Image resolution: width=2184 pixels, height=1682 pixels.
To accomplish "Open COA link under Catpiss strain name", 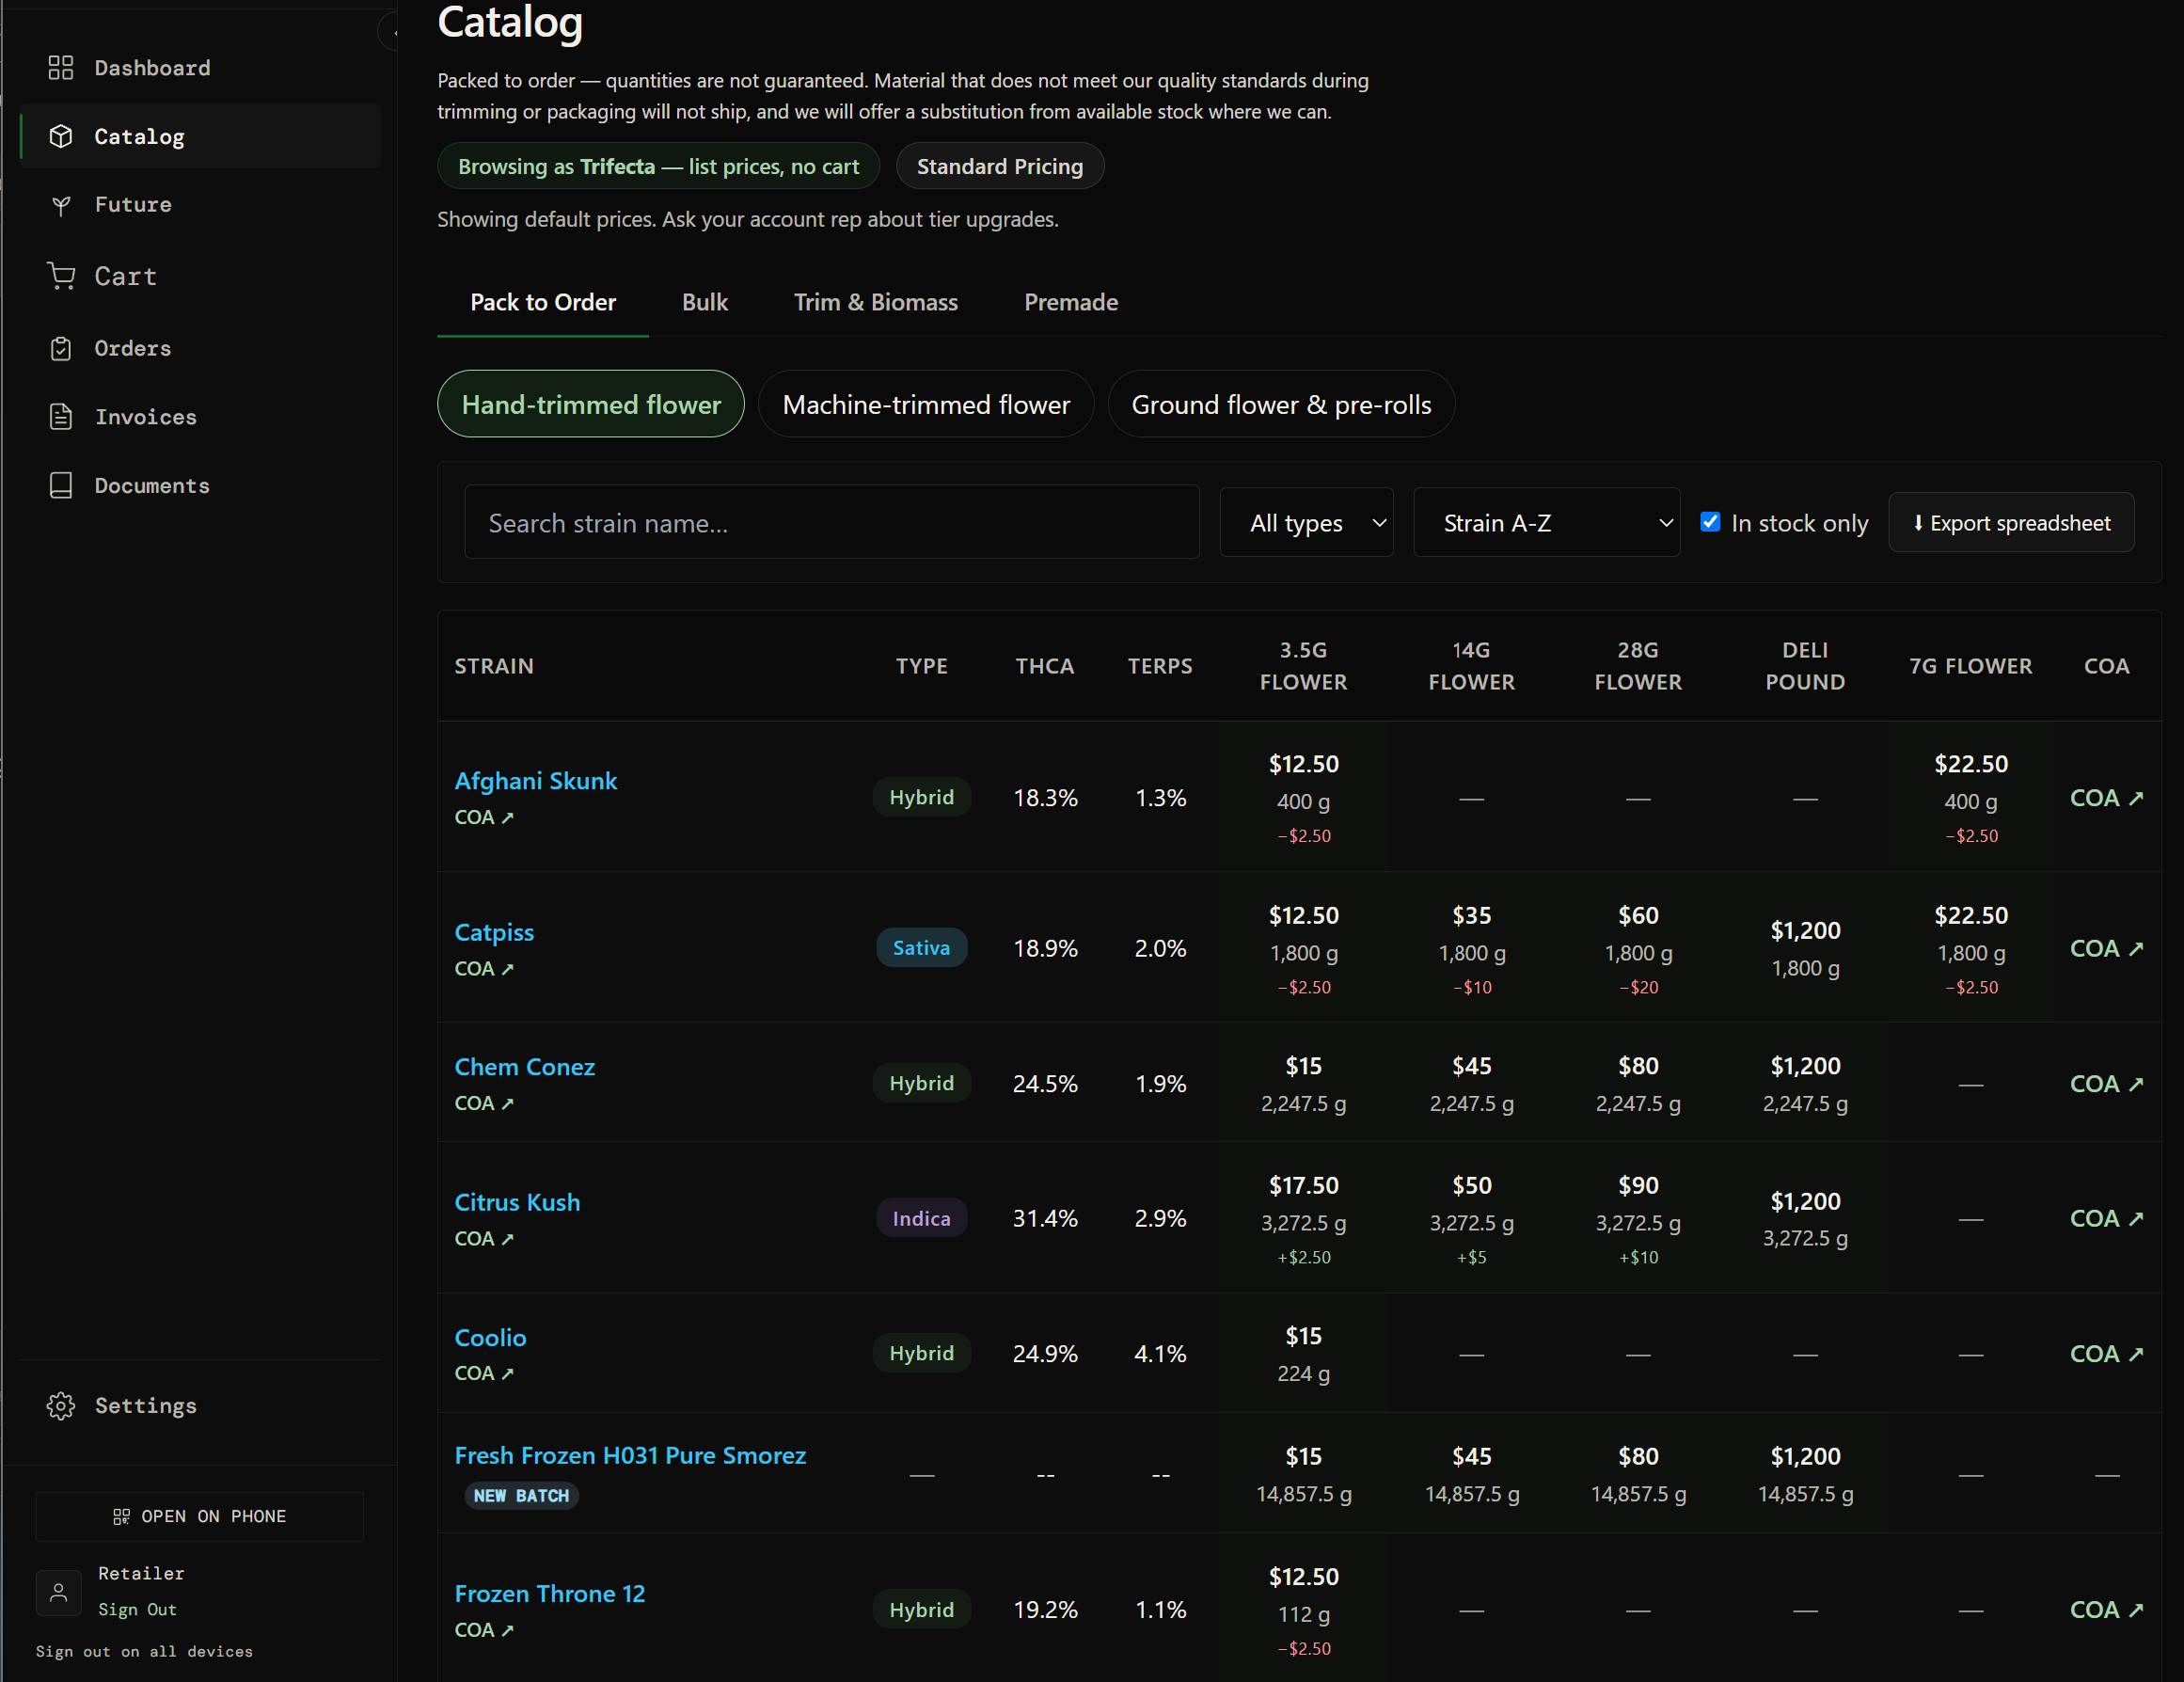I will [484, 968].
